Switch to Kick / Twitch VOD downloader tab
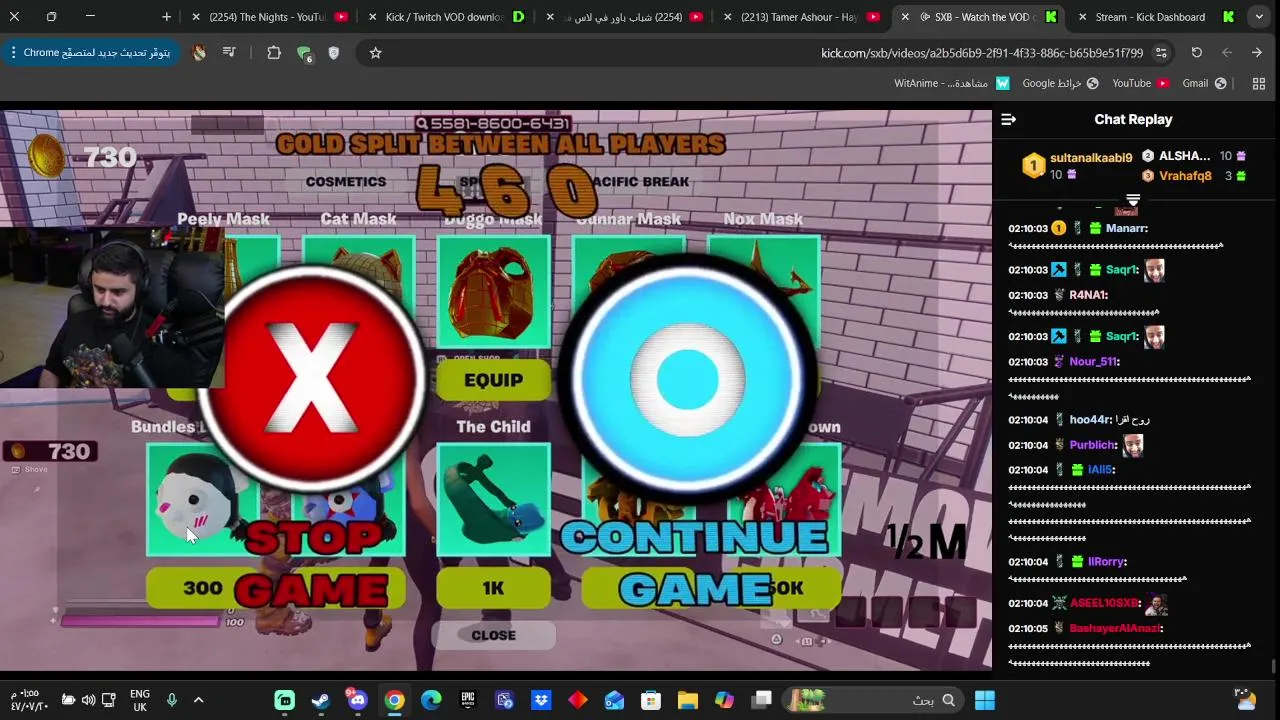This screenshot has height=720, width=1280. click(444, 17)
